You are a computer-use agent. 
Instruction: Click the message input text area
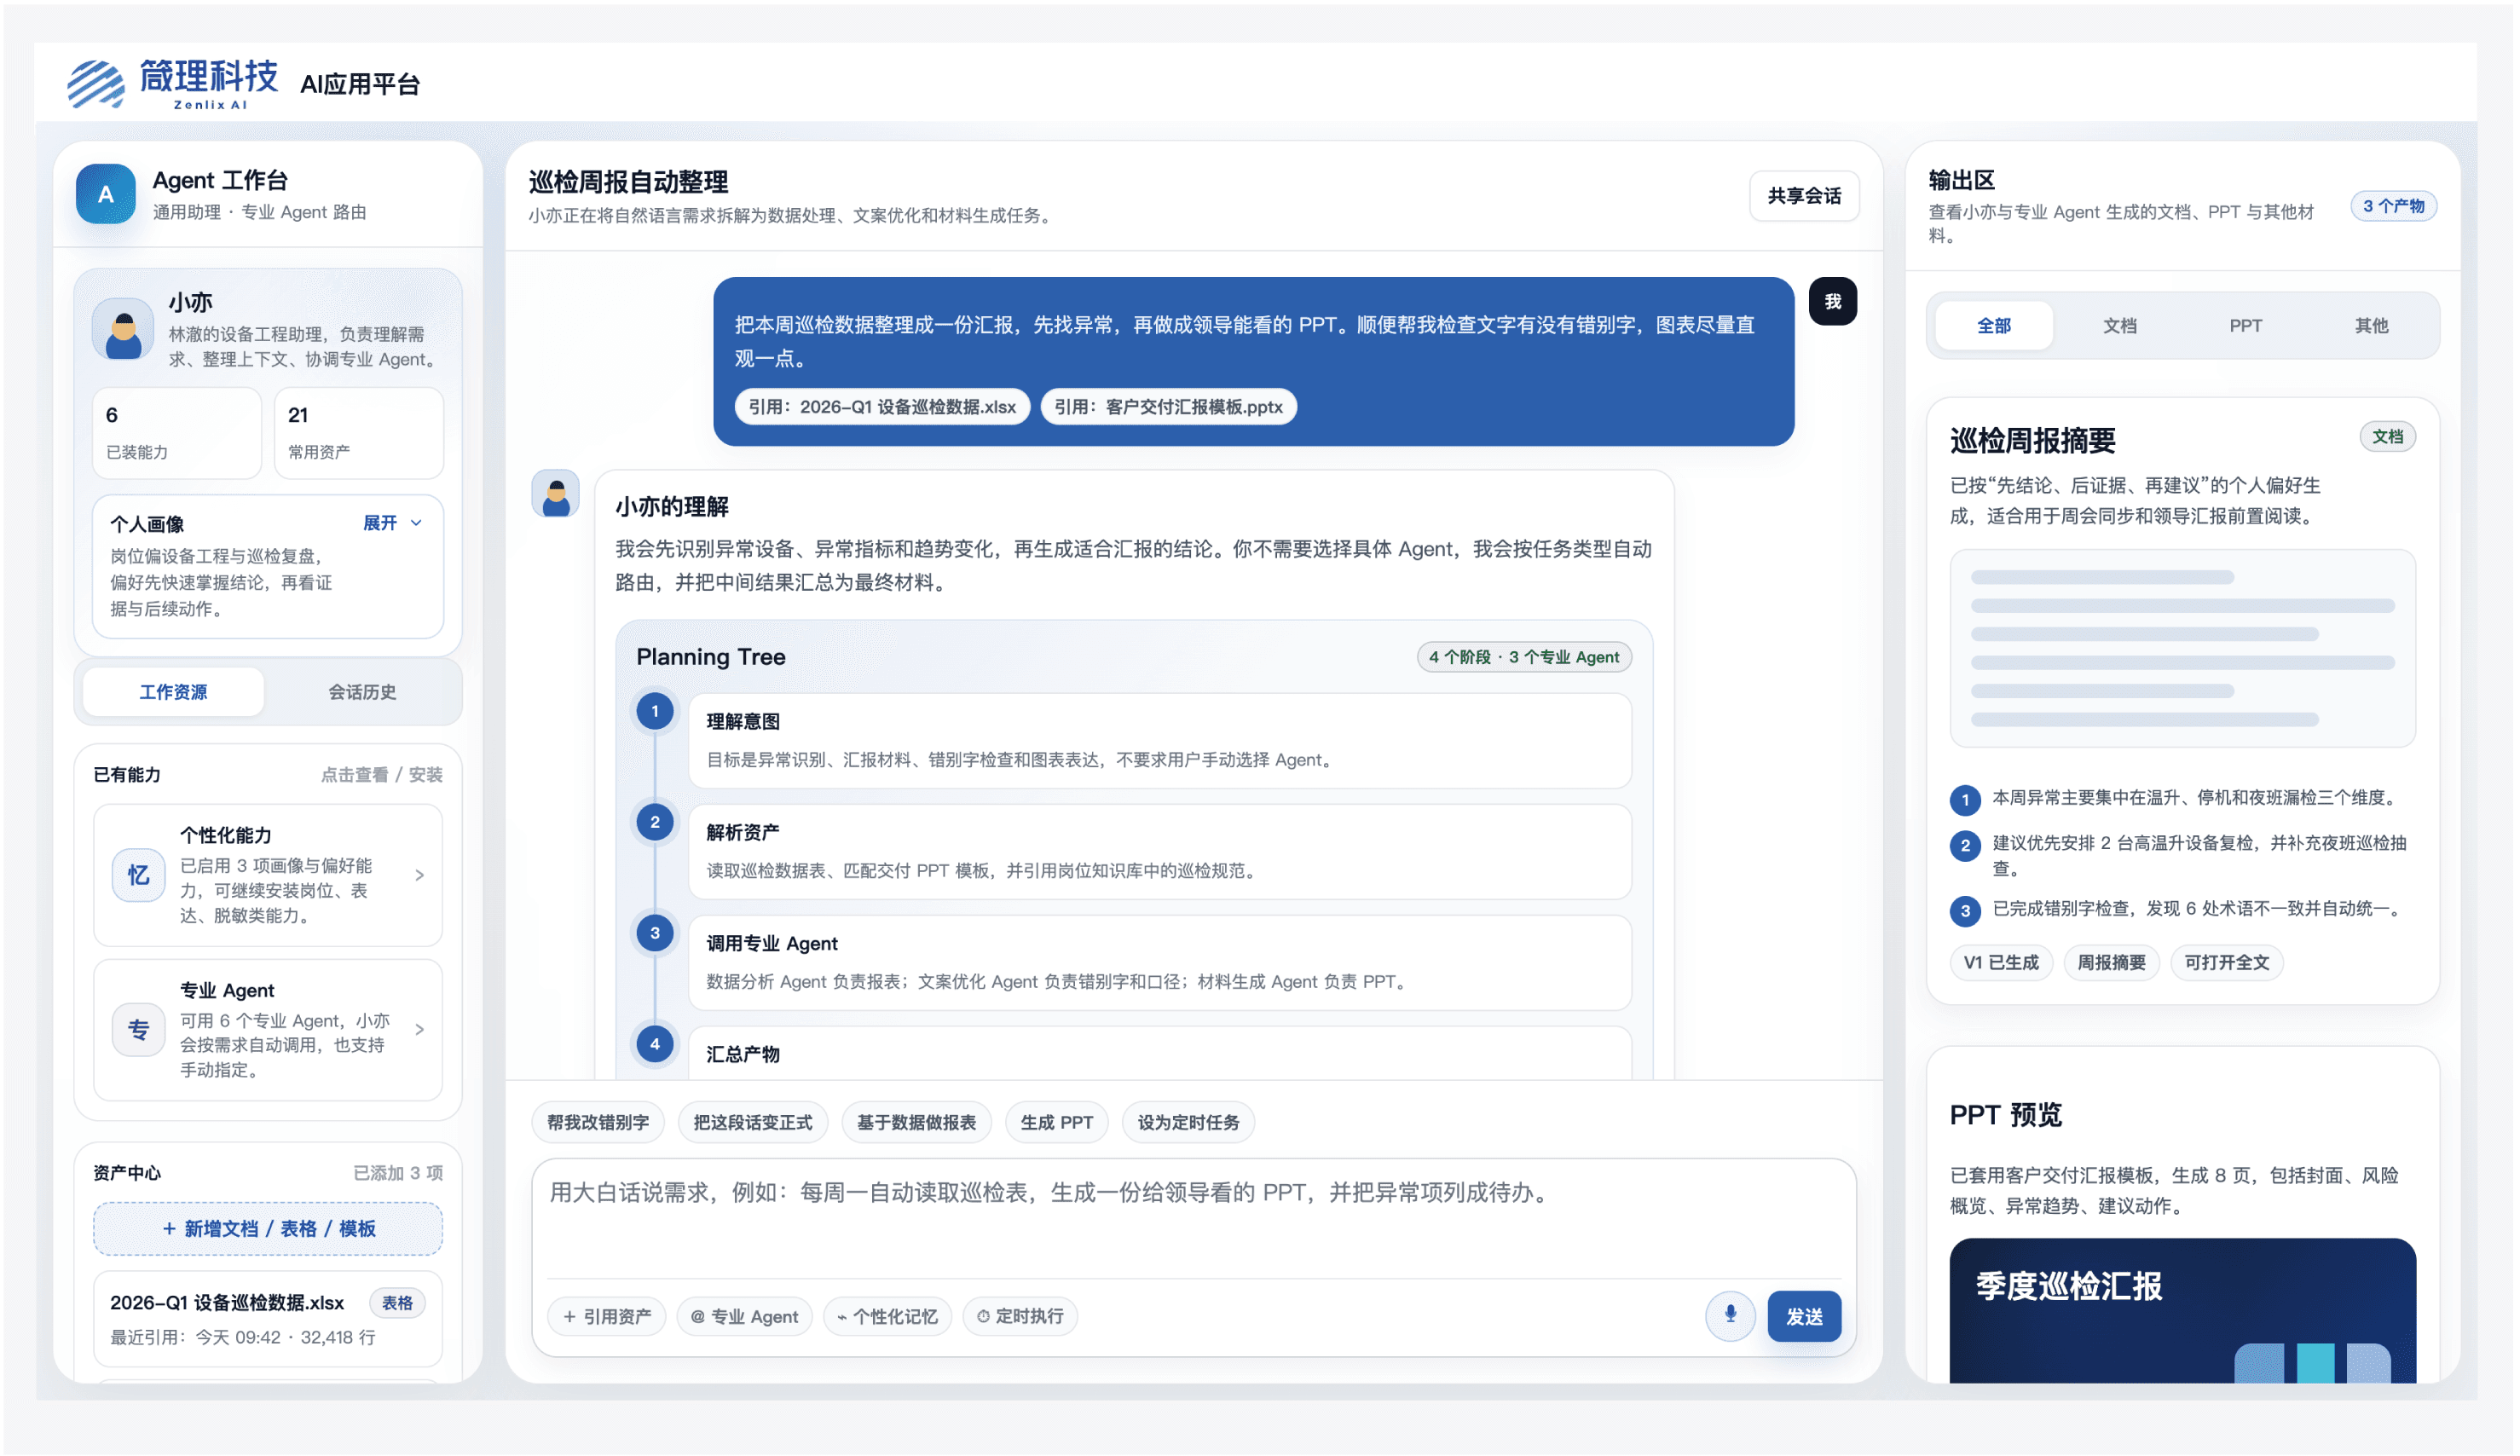(1194, 1218)
